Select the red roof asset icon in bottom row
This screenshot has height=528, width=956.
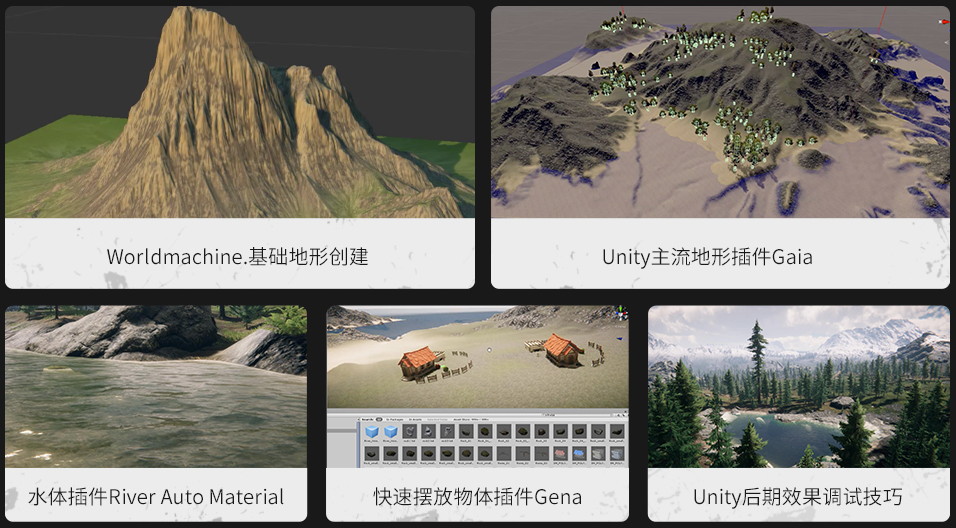pos(562,454)
